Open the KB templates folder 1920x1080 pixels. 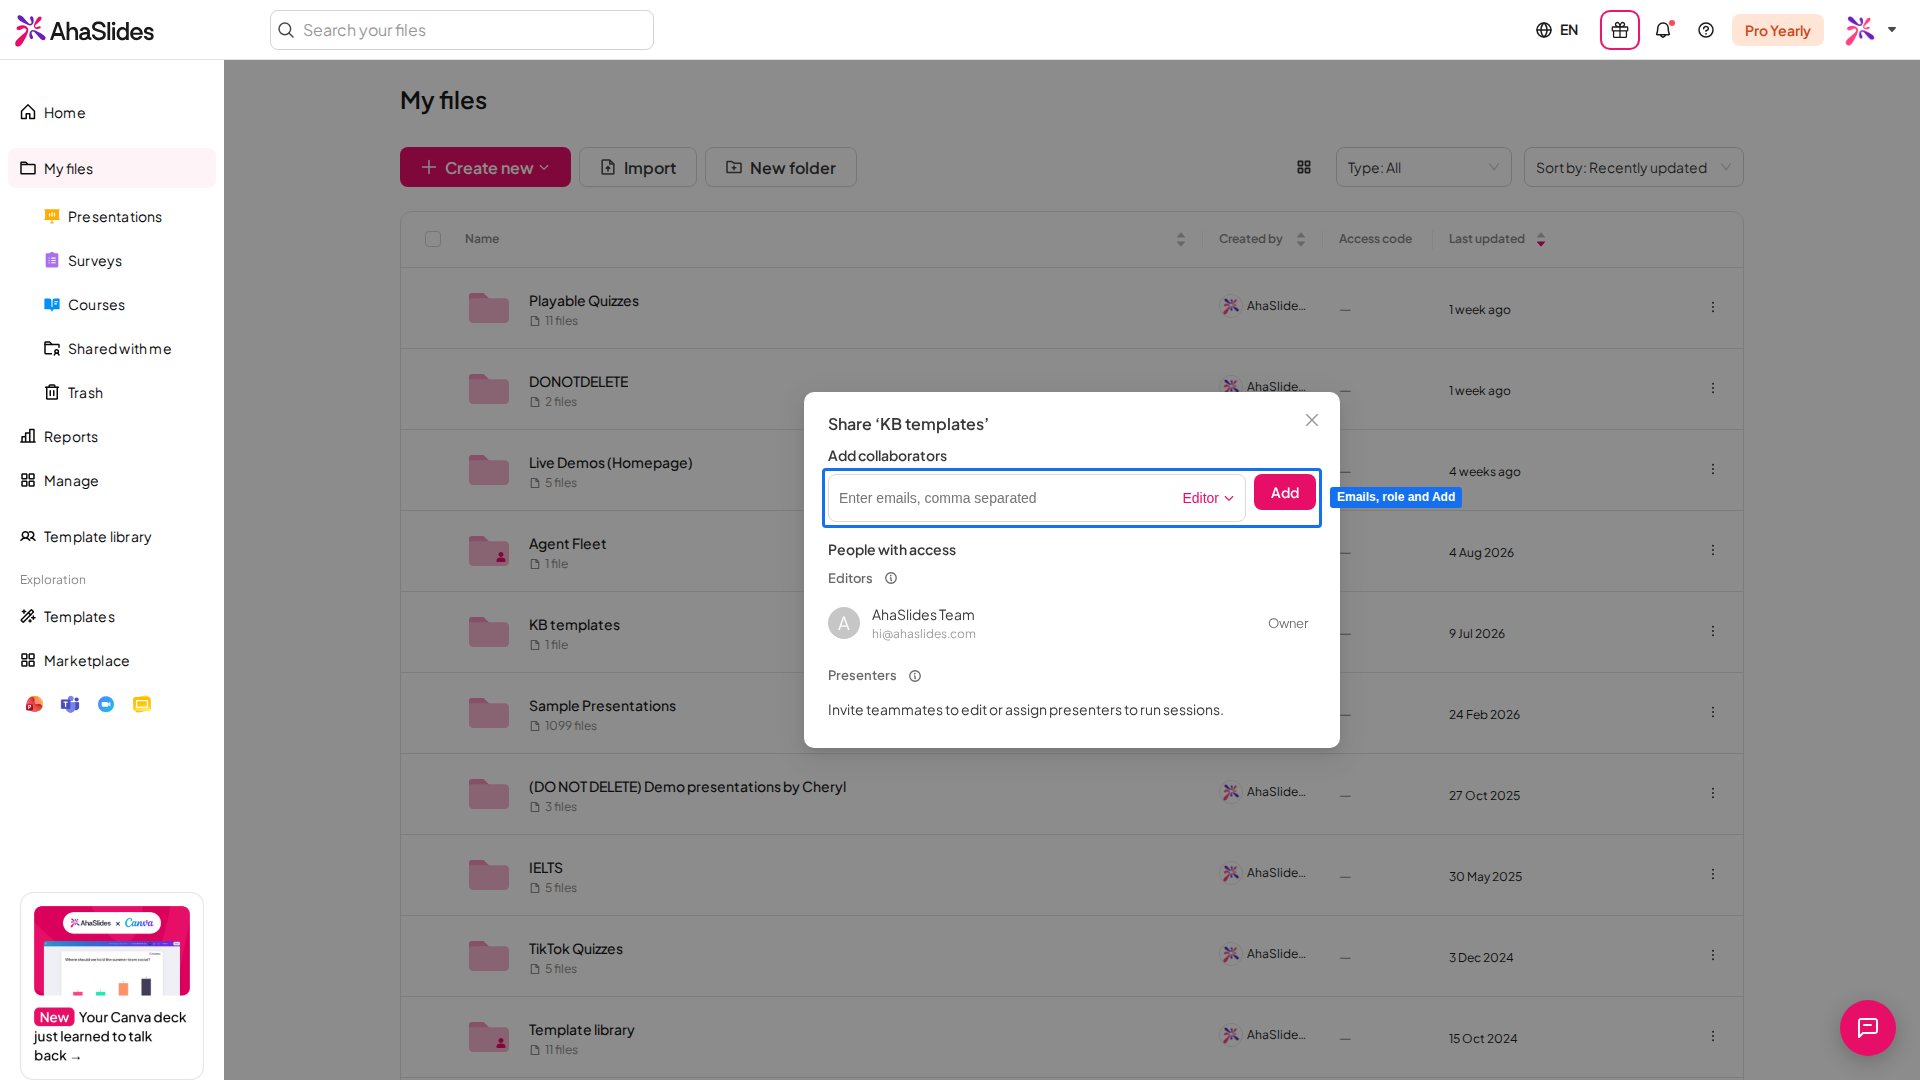[574, 625]
